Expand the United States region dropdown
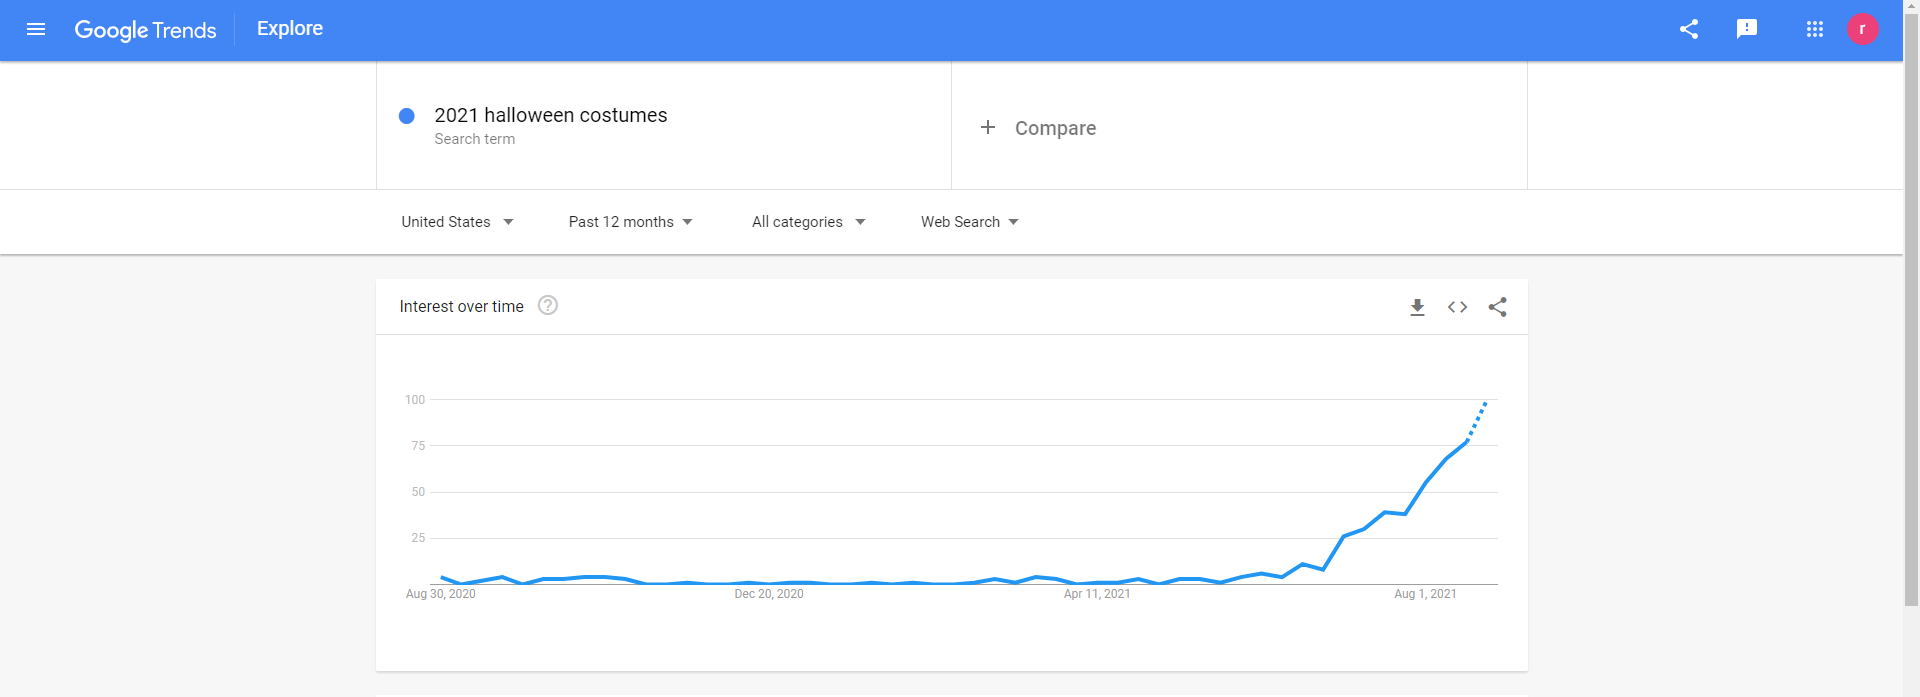The height and width of the screenshot is (697, 1920). pos(457,222)
